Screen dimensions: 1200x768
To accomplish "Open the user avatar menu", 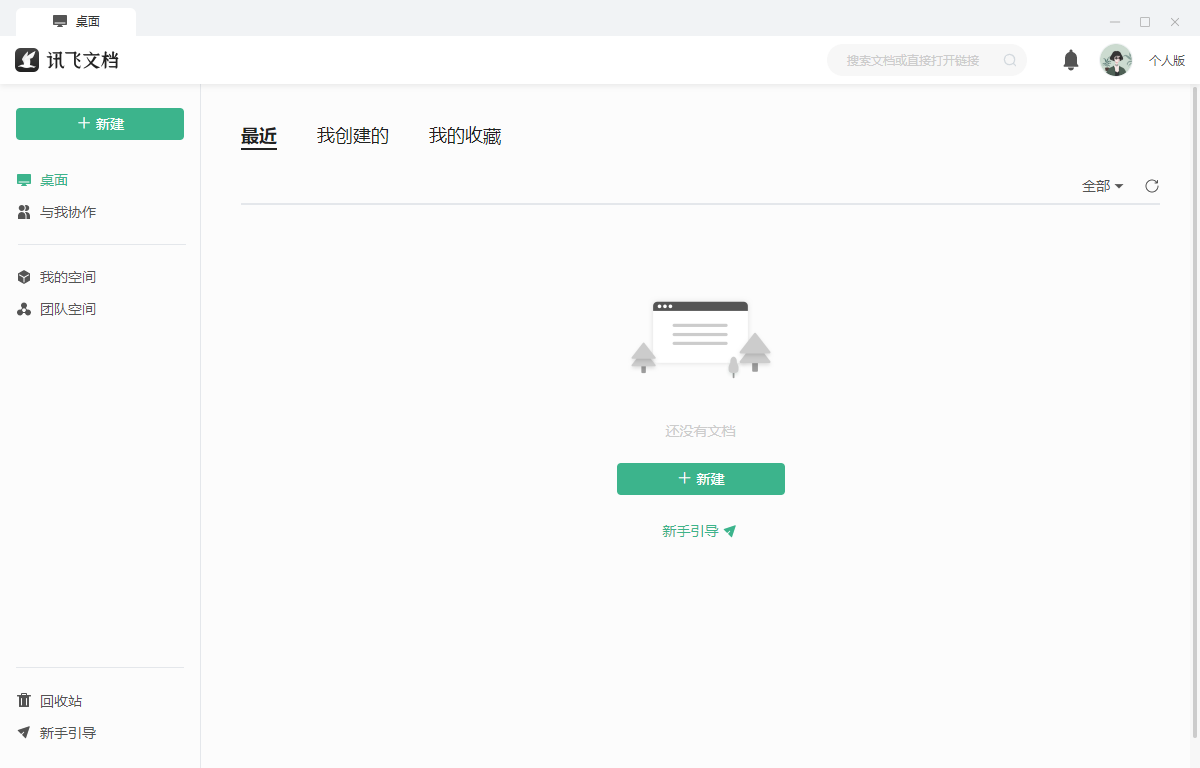I will coord(1116,59).
